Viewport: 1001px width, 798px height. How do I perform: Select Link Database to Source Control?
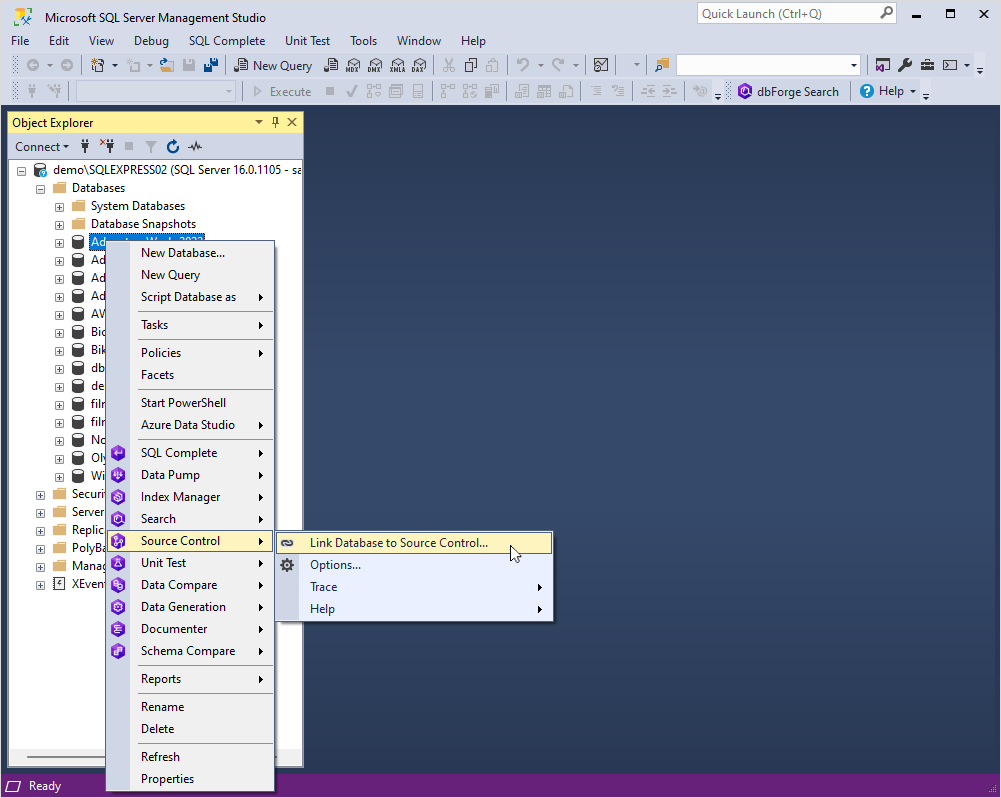[414, 543]
